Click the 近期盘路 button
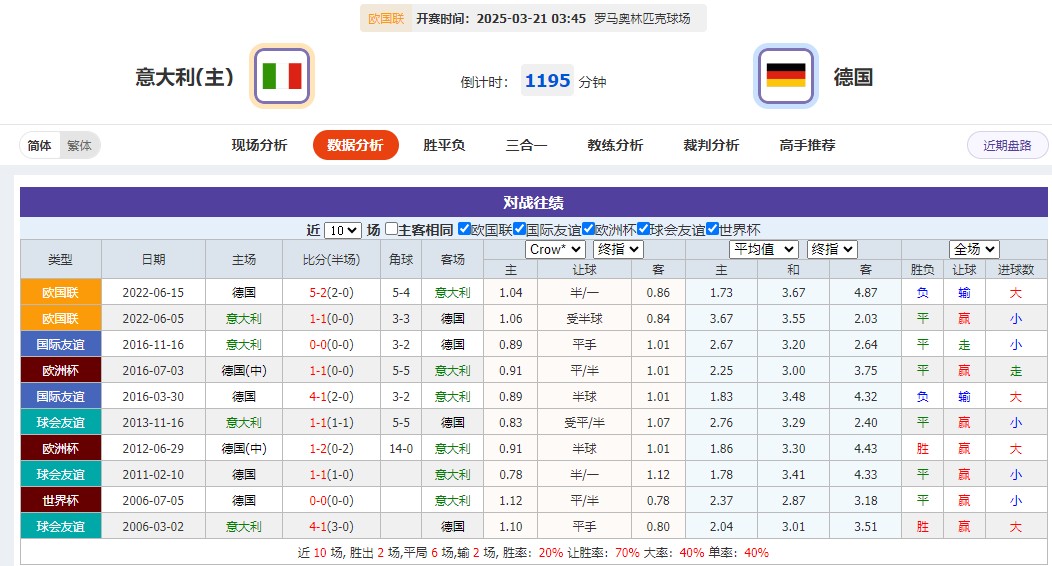Viewport: 1052px width, 566px height. pyautogui.click(x=1007, y=145)
